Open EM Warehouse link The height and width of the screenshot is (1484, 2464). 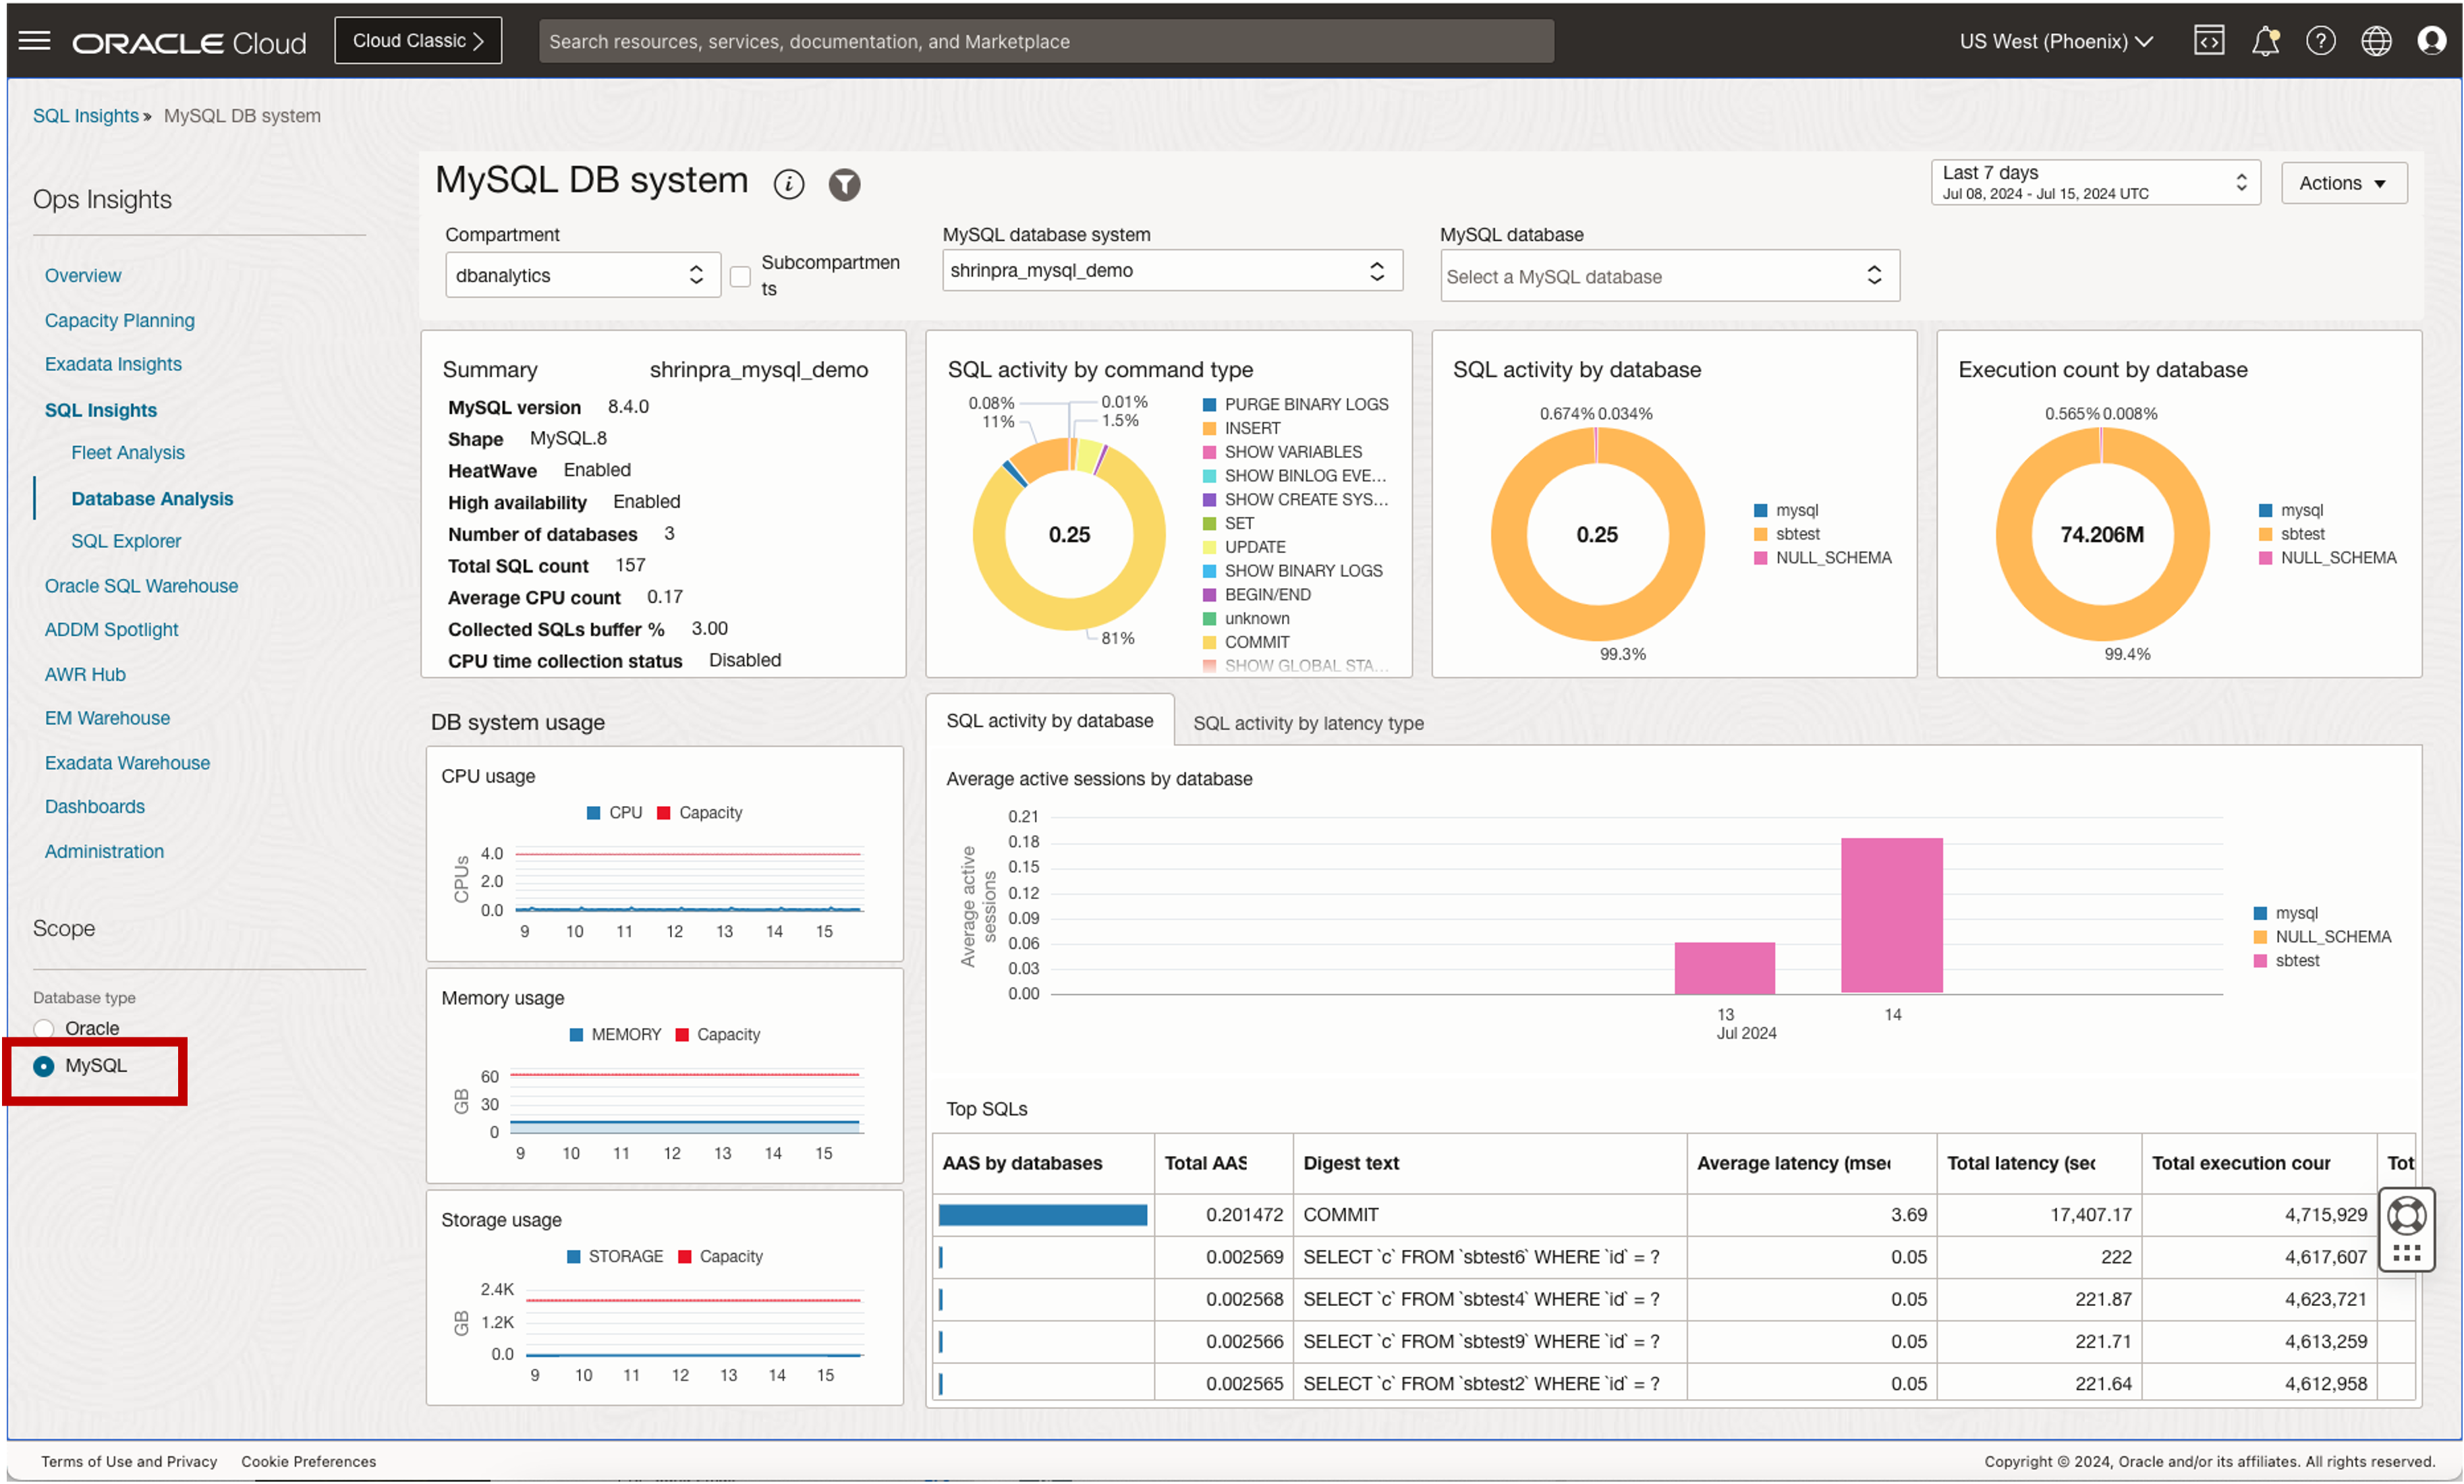pyautogui.click(x=107, y=718)
